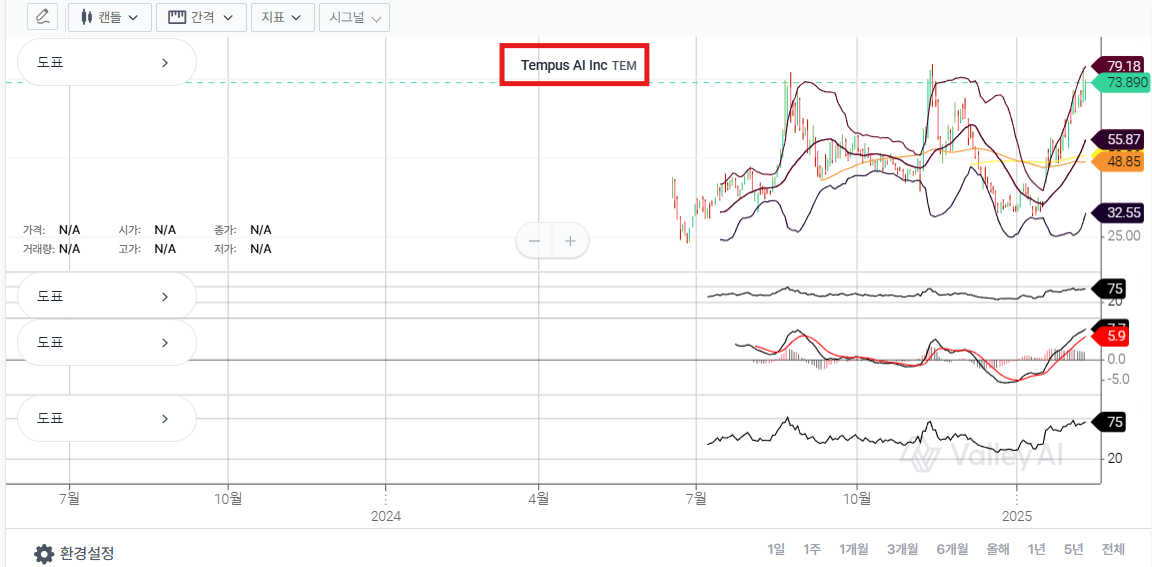
Task: Zoom in the chart with plus button
Action: point(570,240)
